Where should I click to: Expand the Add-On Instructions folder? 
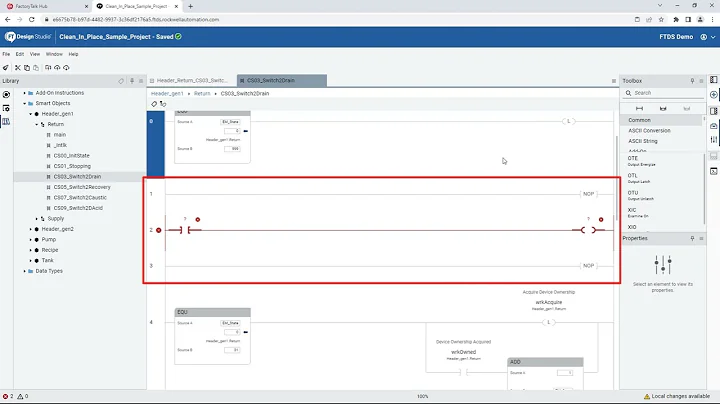click(25, 93)
